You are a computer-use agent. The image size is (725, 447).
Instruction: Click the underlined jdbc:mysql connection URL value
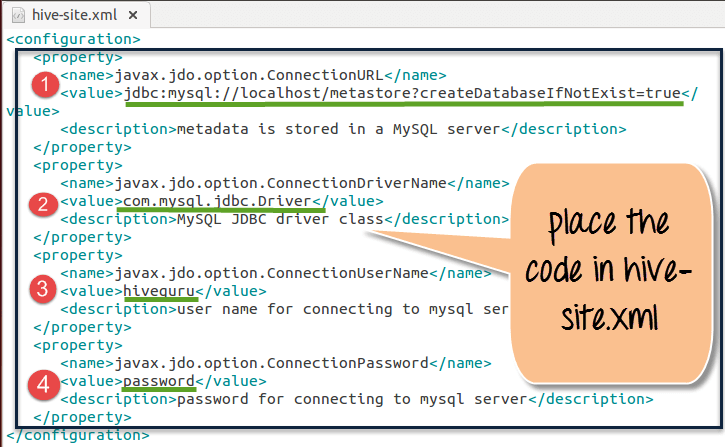pos(403,93)
